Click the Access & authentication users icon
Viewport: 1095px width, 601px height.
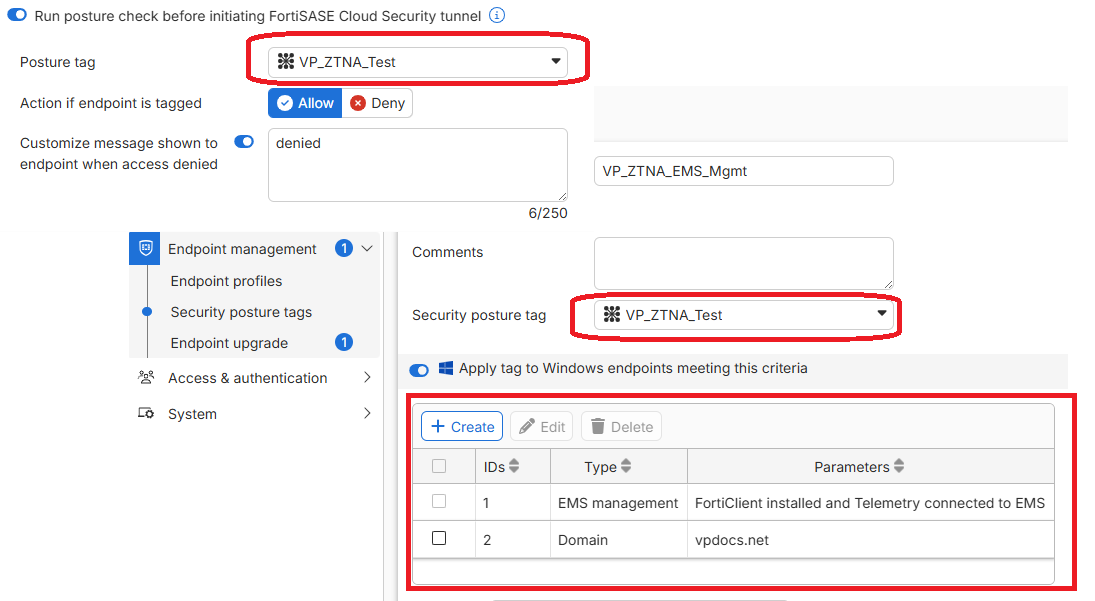click(x=146, y=378)
